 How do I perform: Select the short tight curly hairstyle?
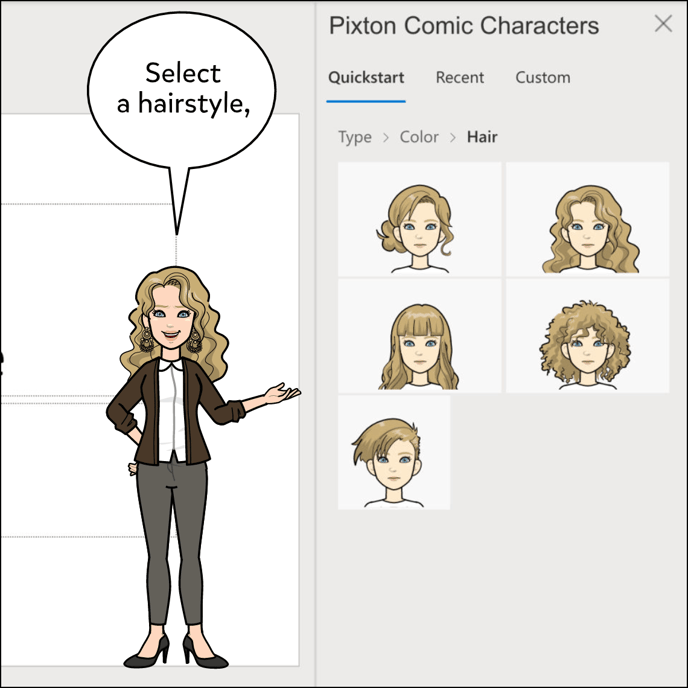click(587, 336)
